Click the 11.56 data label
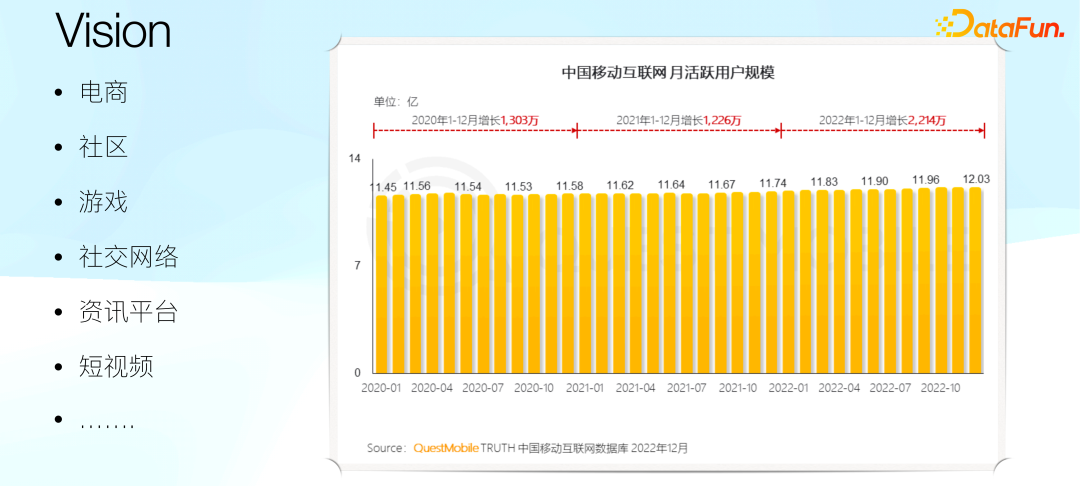Screen dimensions: 1080x486 tap(417, 186)
